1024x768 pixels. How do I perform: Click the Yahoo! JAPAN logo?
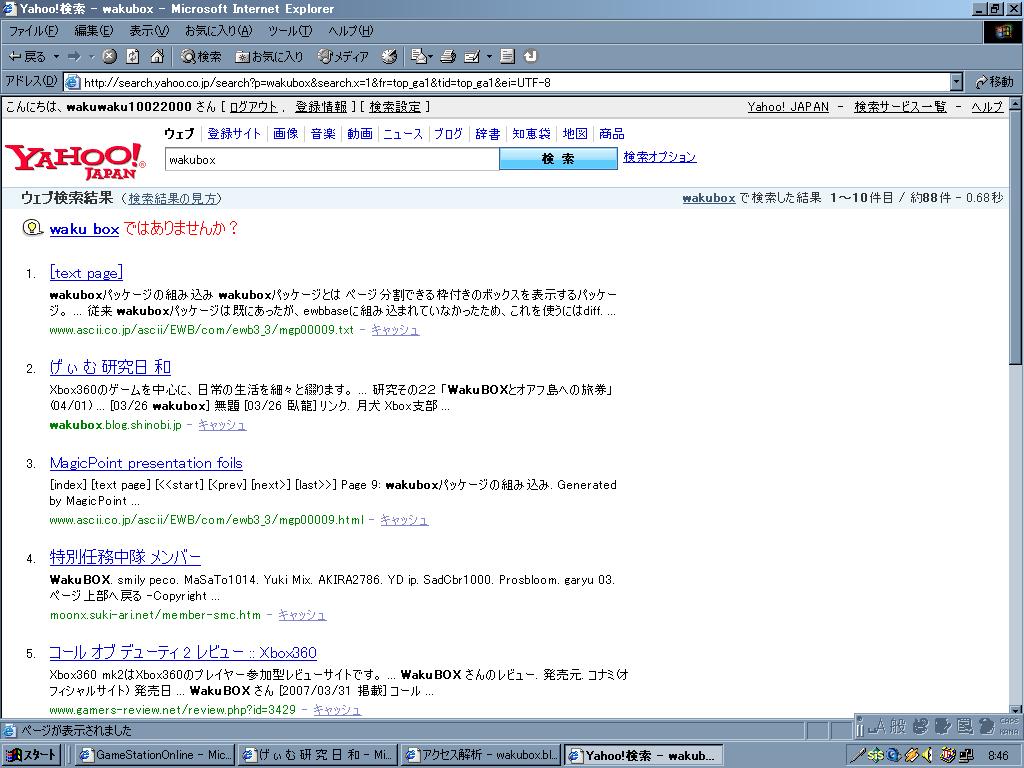click(75, 161)
